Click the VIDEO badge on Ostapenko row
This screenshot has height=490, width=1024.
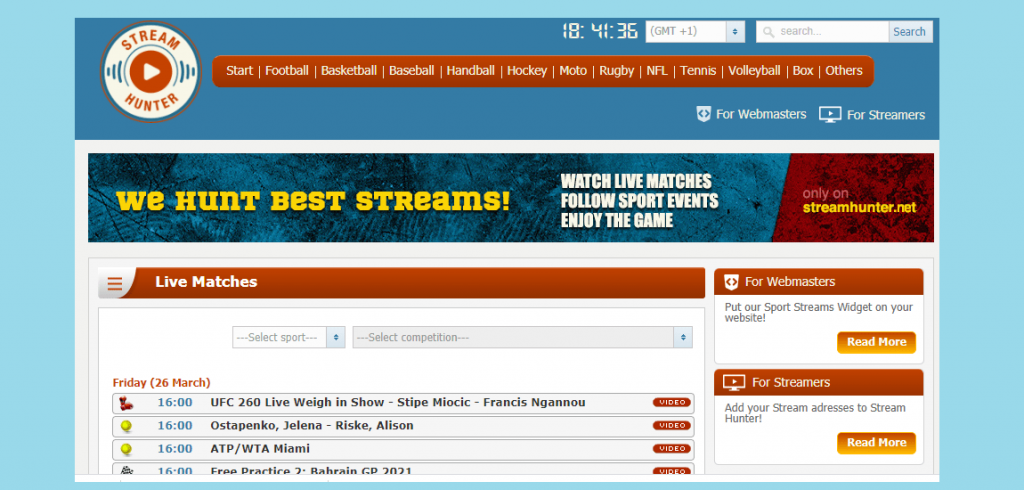pyautogui.click(x=671, y=425)
